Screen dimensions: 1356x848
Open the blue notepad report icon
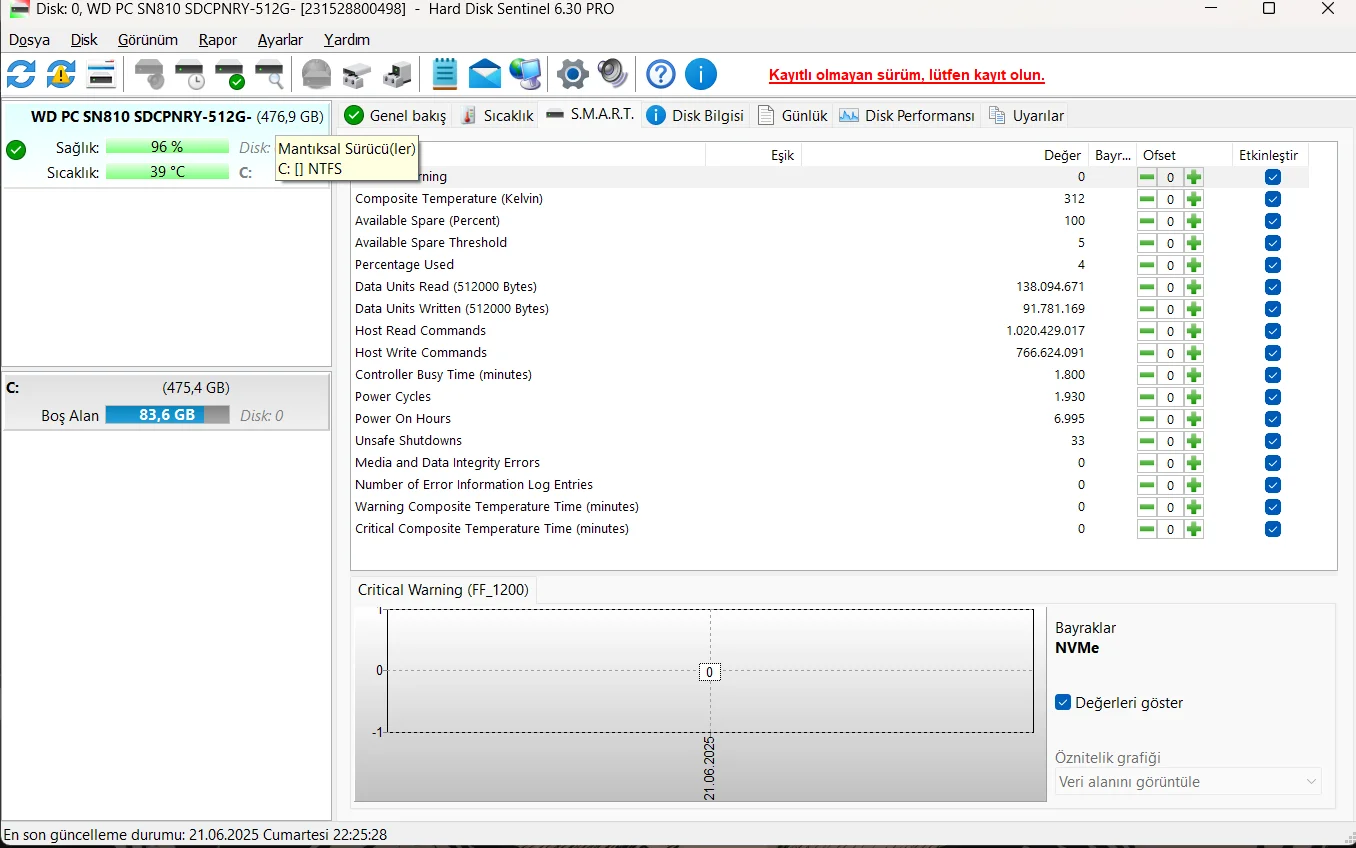[x=445, y=74]
